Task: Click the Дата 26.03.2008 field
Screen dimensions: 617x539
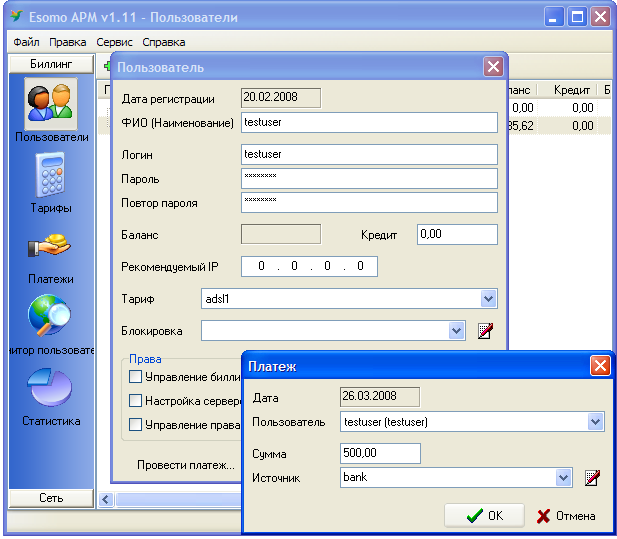Action: point(380,397)
